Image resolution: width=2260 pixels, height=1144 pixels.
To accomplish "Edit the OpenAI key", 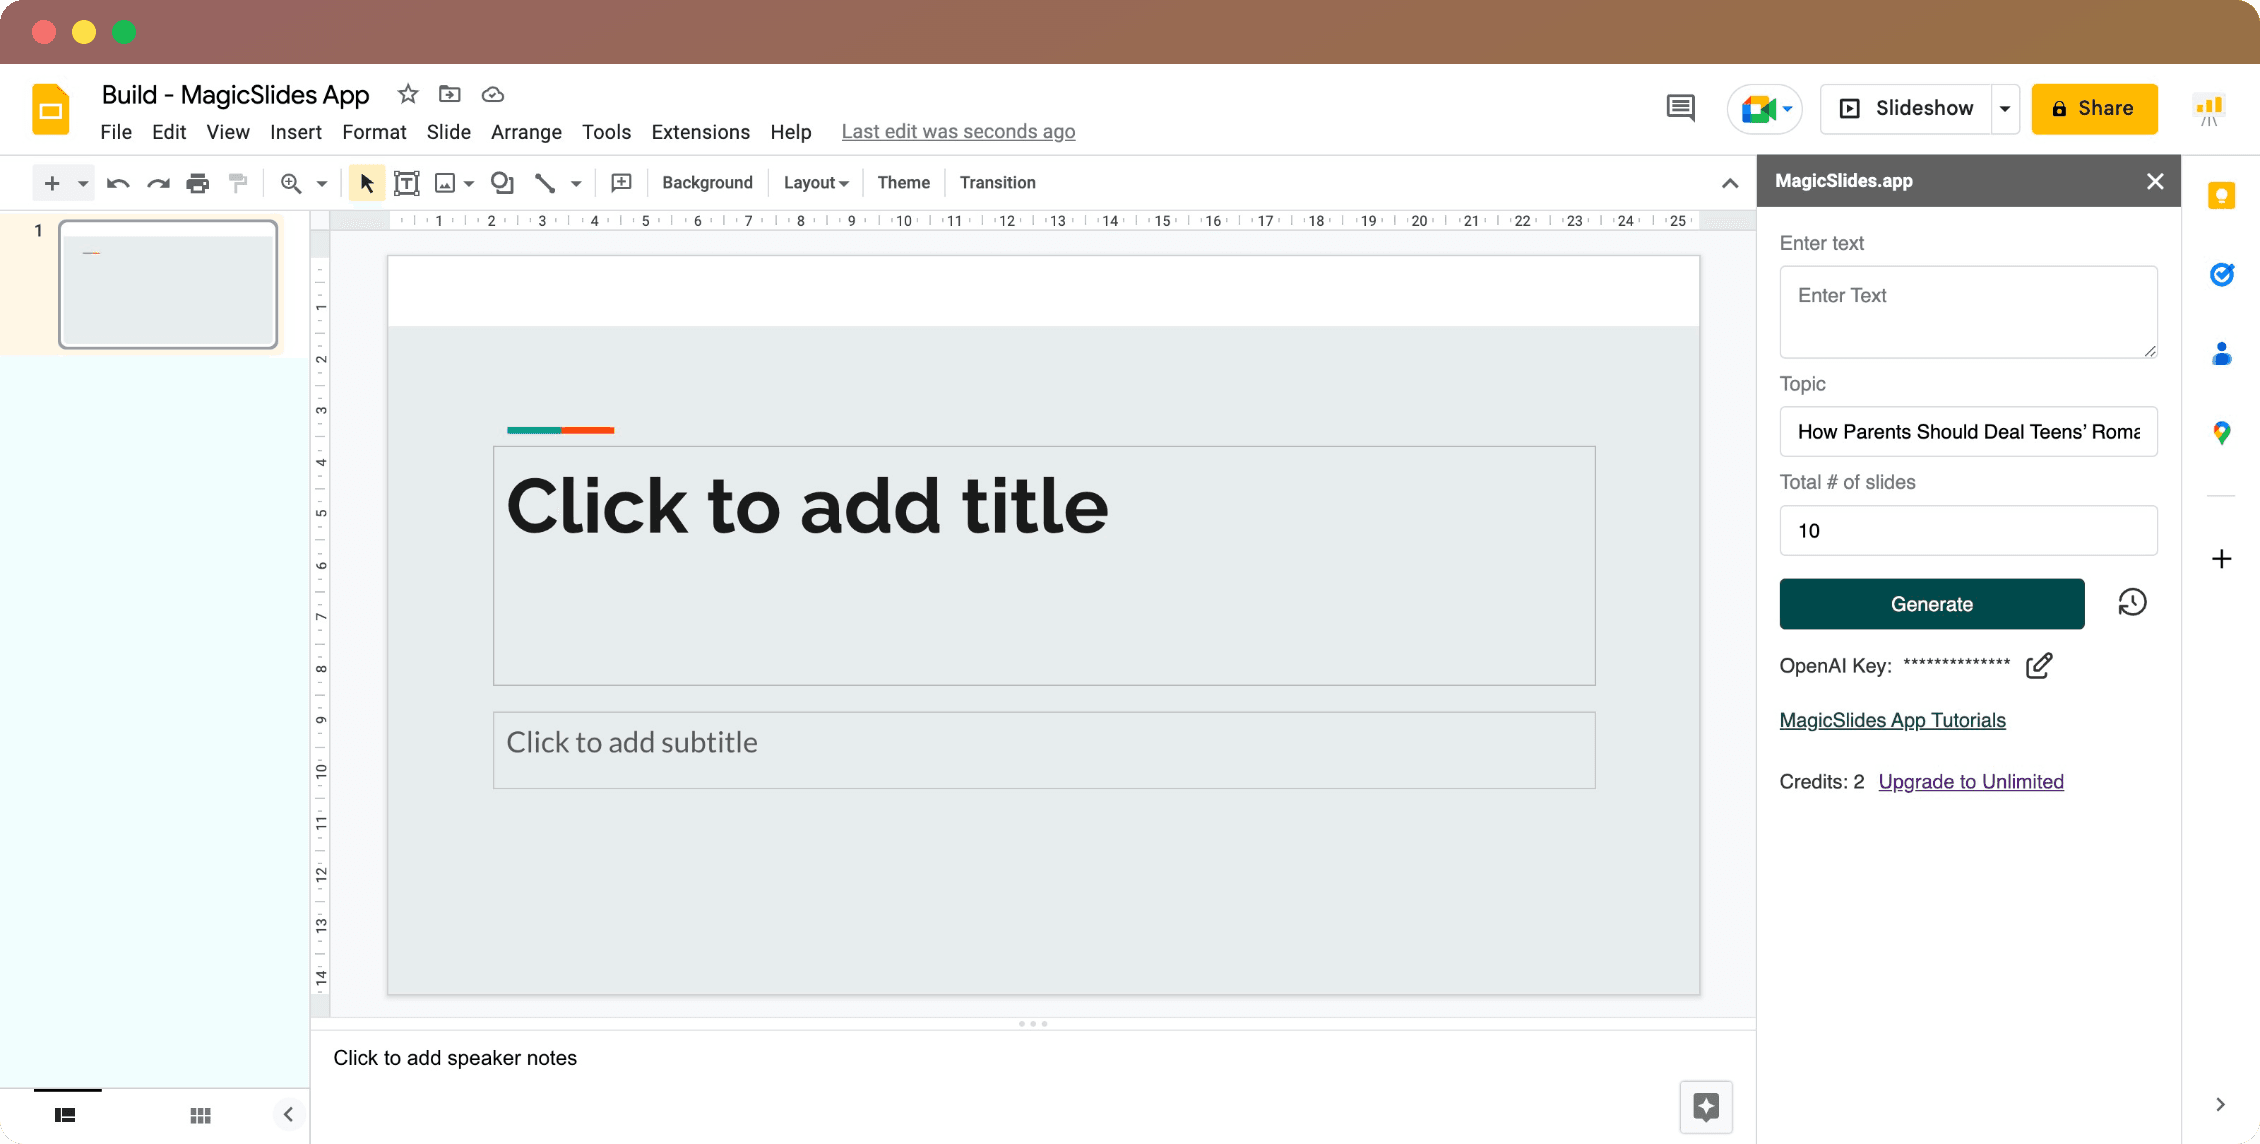I will click(2040, 665).
